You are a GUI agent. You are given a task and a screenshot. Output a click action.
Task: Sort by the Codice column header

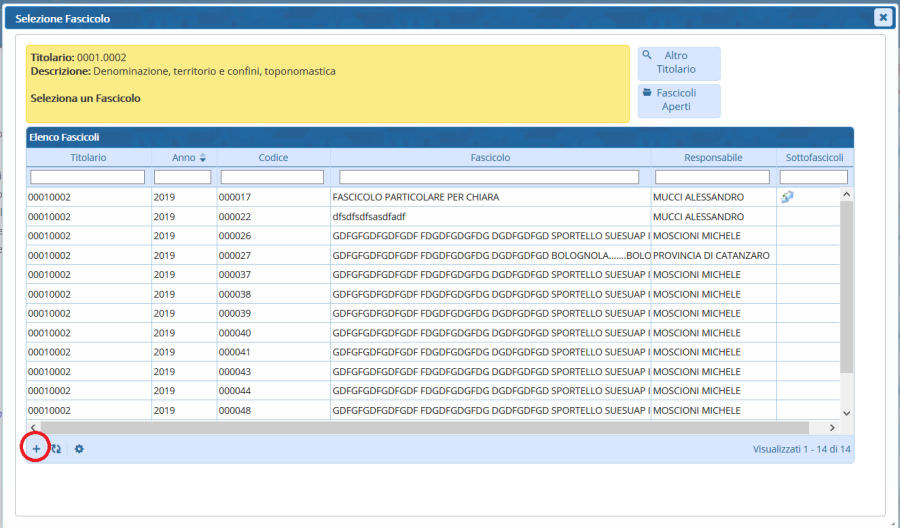[x=273, y=158]
